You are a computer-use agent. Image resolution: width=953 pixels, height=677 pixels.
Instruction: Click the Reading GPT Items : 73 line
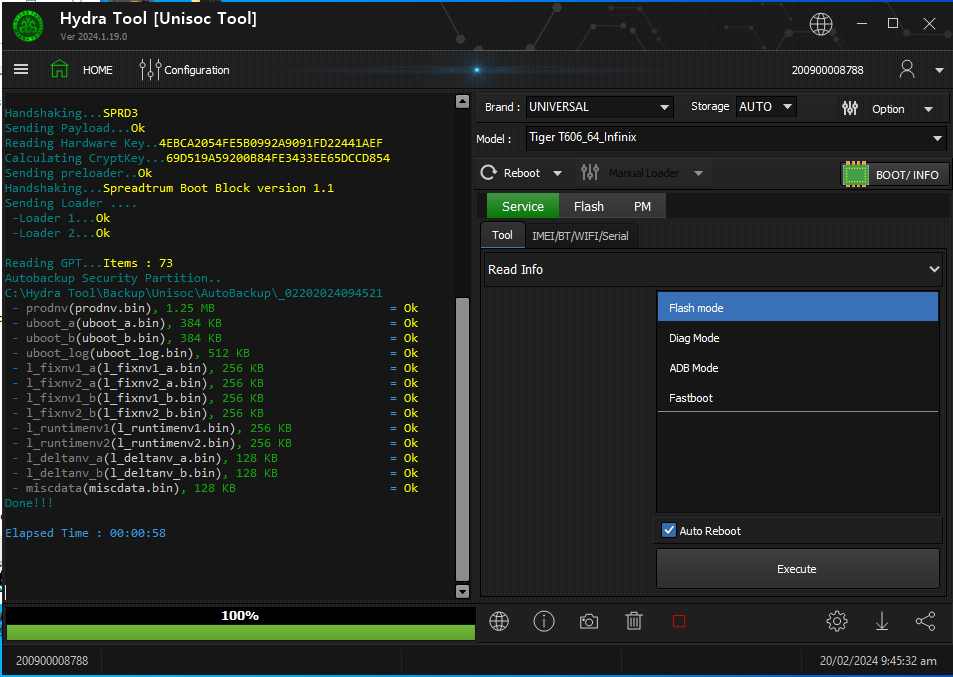tap(89, 263)
